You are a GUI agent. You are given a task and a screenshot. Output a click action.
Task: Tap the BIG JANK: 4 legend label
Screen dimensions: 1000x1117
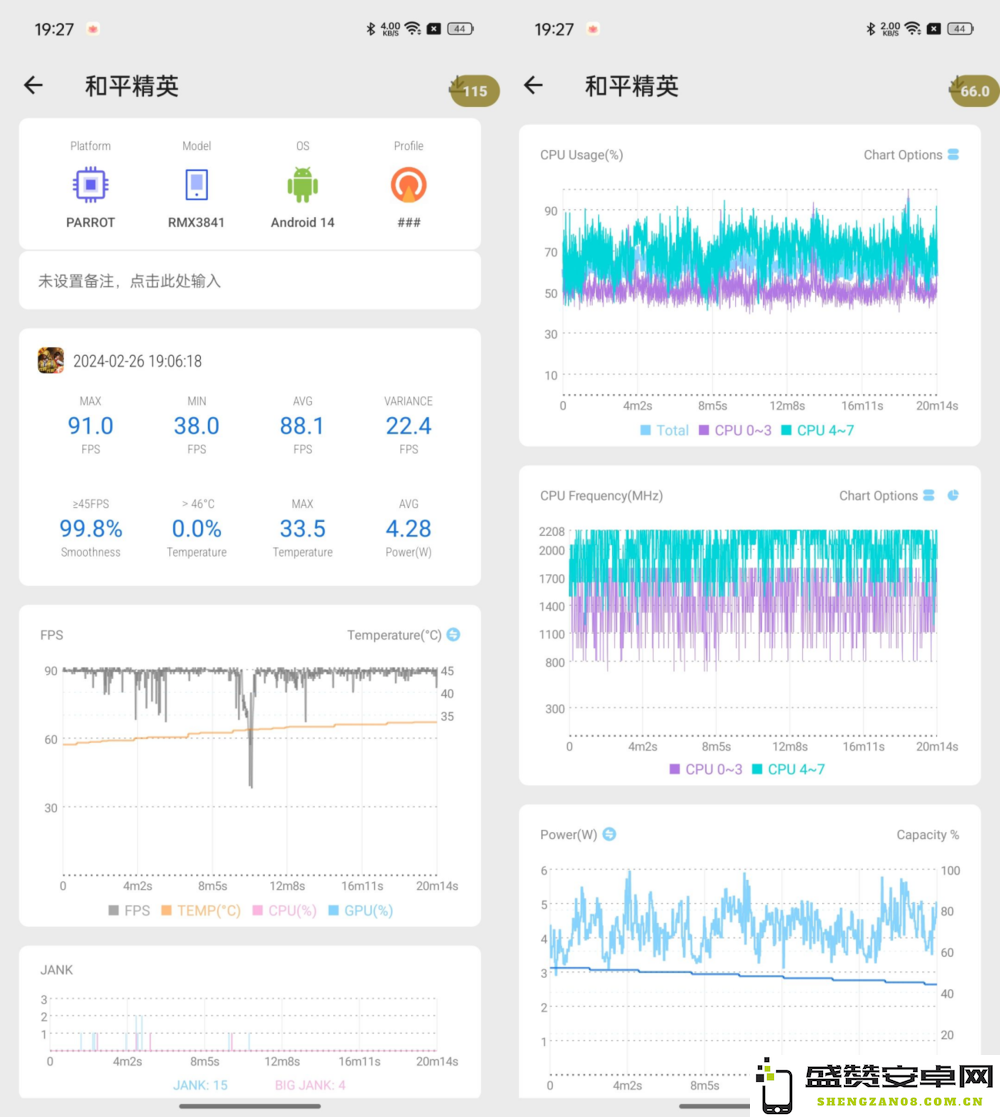(x=311, y=1085)
